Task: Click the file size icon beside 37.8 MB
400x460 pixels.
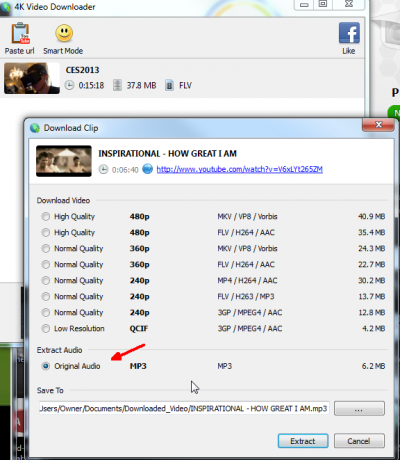Action: click(x=117, y=85)
